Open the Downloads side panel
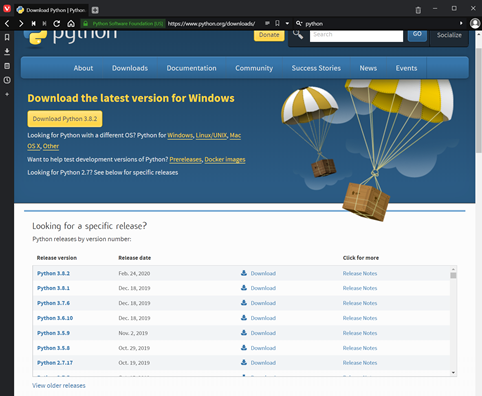 point(7,52)
